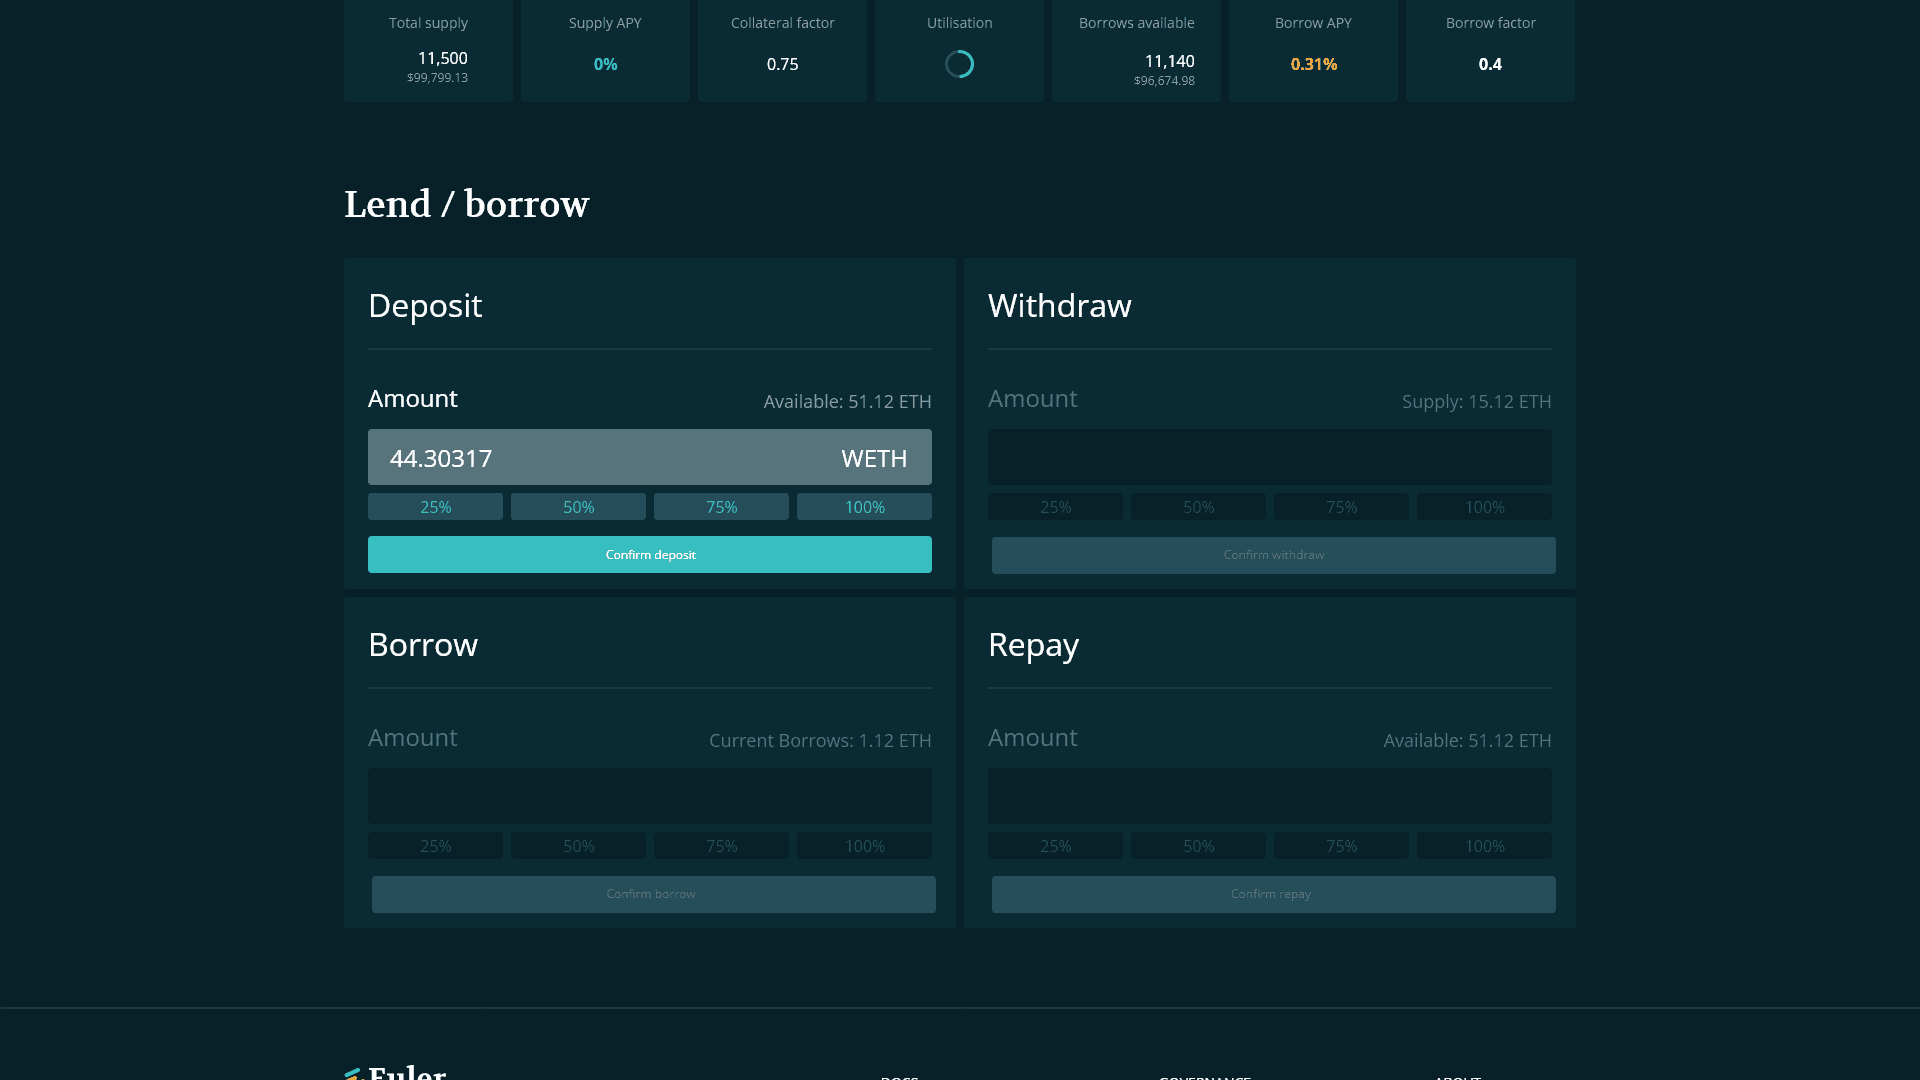Click the Euler logo in footer
The height and width of the screenshot is (1080, 1920).
click(396, 1072)
